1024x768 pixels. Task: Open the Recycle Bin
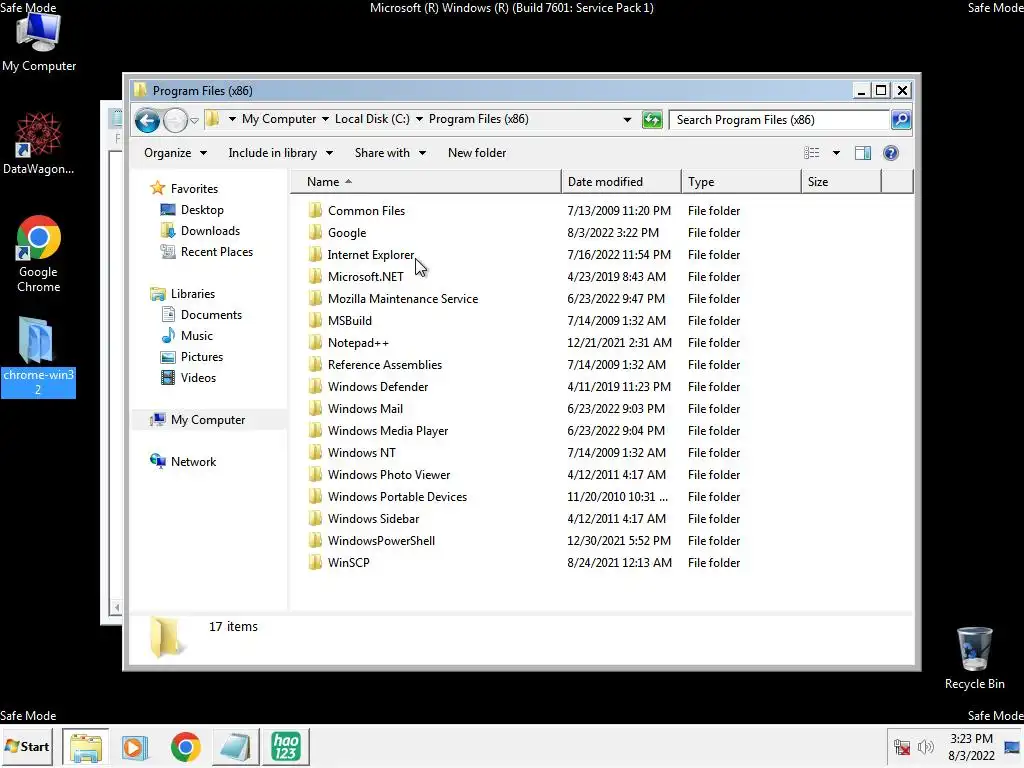point(974,658)
